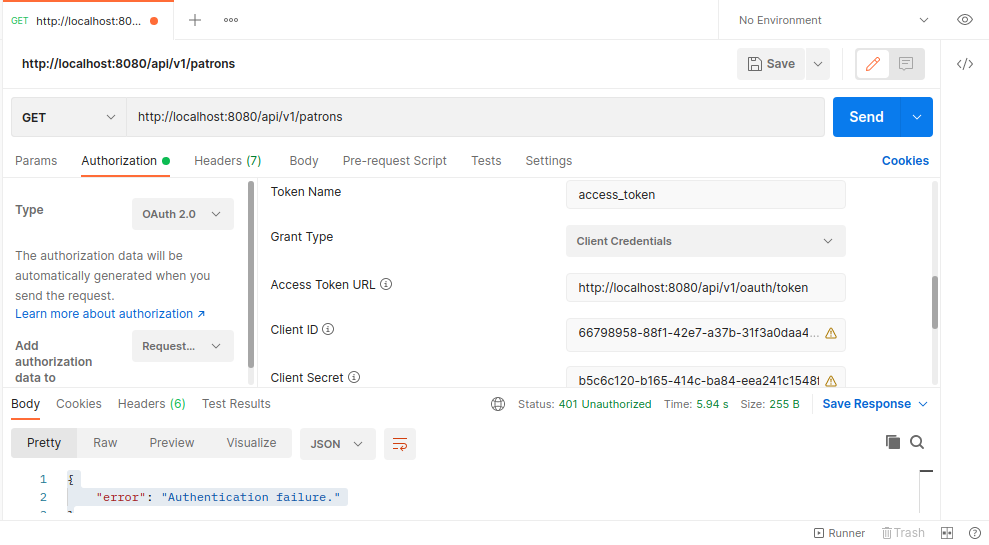Click the network globe icon near status

click(498, 404)
